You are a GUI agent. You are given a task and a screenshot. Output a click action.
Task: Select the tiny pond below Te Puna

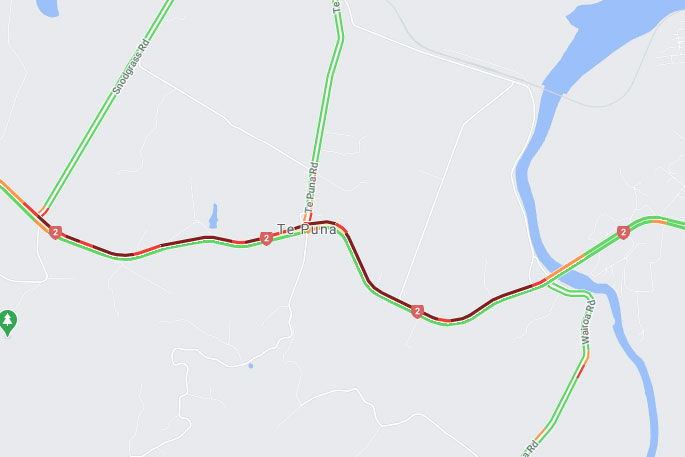pyautogui.click(x=251, y=365)
